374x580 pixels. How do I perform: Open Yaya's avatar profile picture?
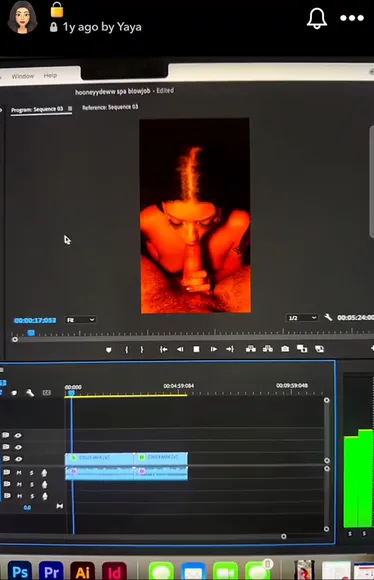coord(23,17)
